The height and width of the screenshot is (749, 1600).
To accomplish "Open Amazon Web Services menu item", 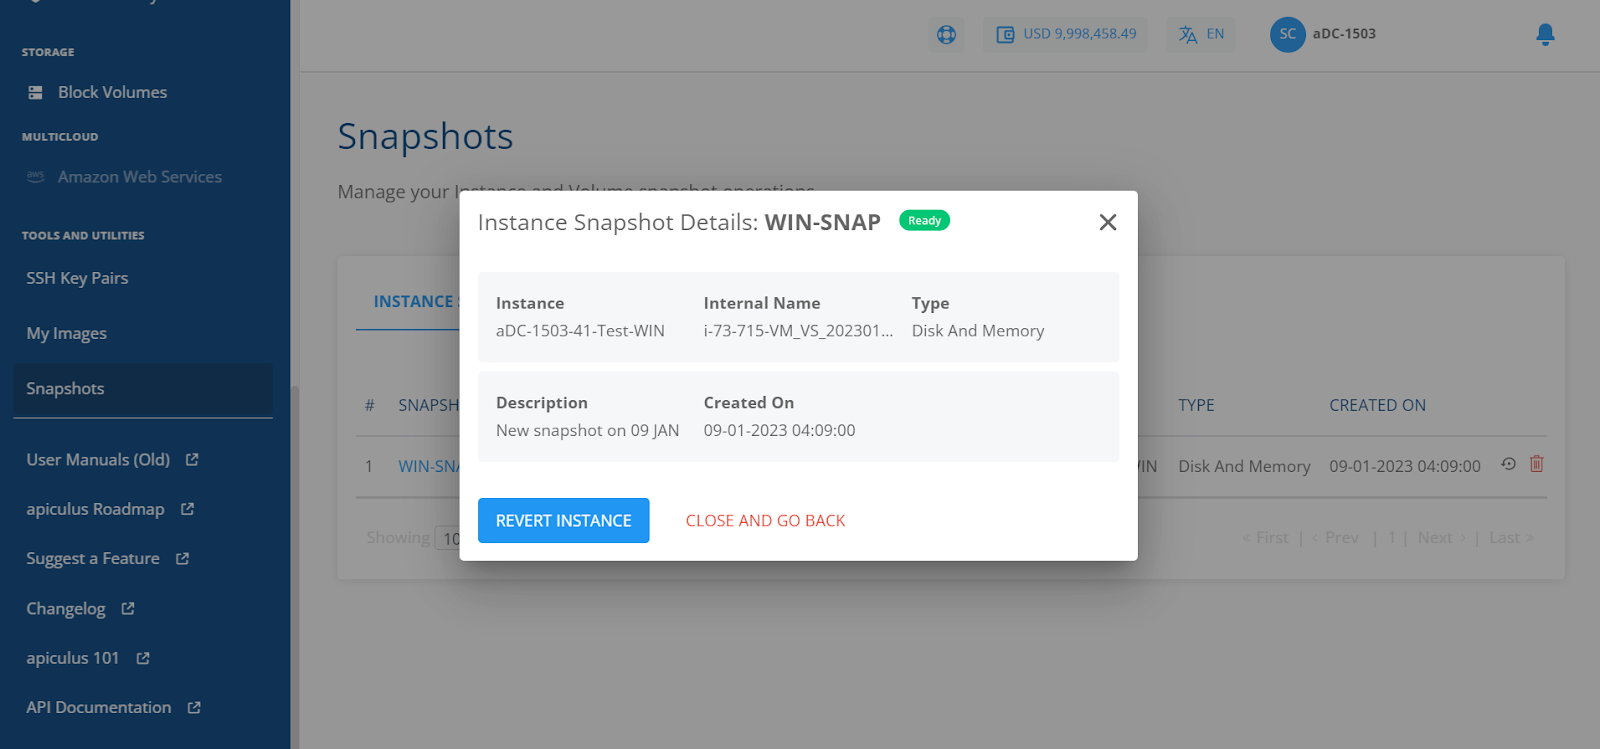I will click(x=139, y=177).
